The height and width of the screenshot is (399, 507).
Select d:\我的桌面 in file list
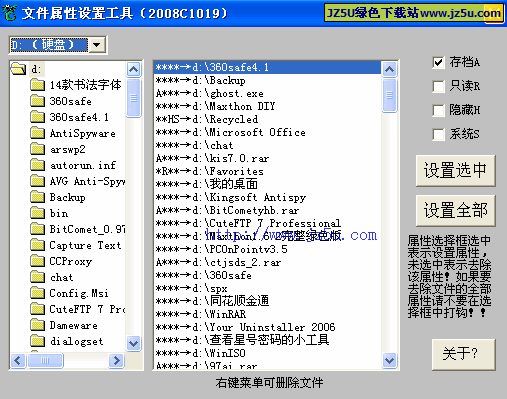[x=267, y=184]
